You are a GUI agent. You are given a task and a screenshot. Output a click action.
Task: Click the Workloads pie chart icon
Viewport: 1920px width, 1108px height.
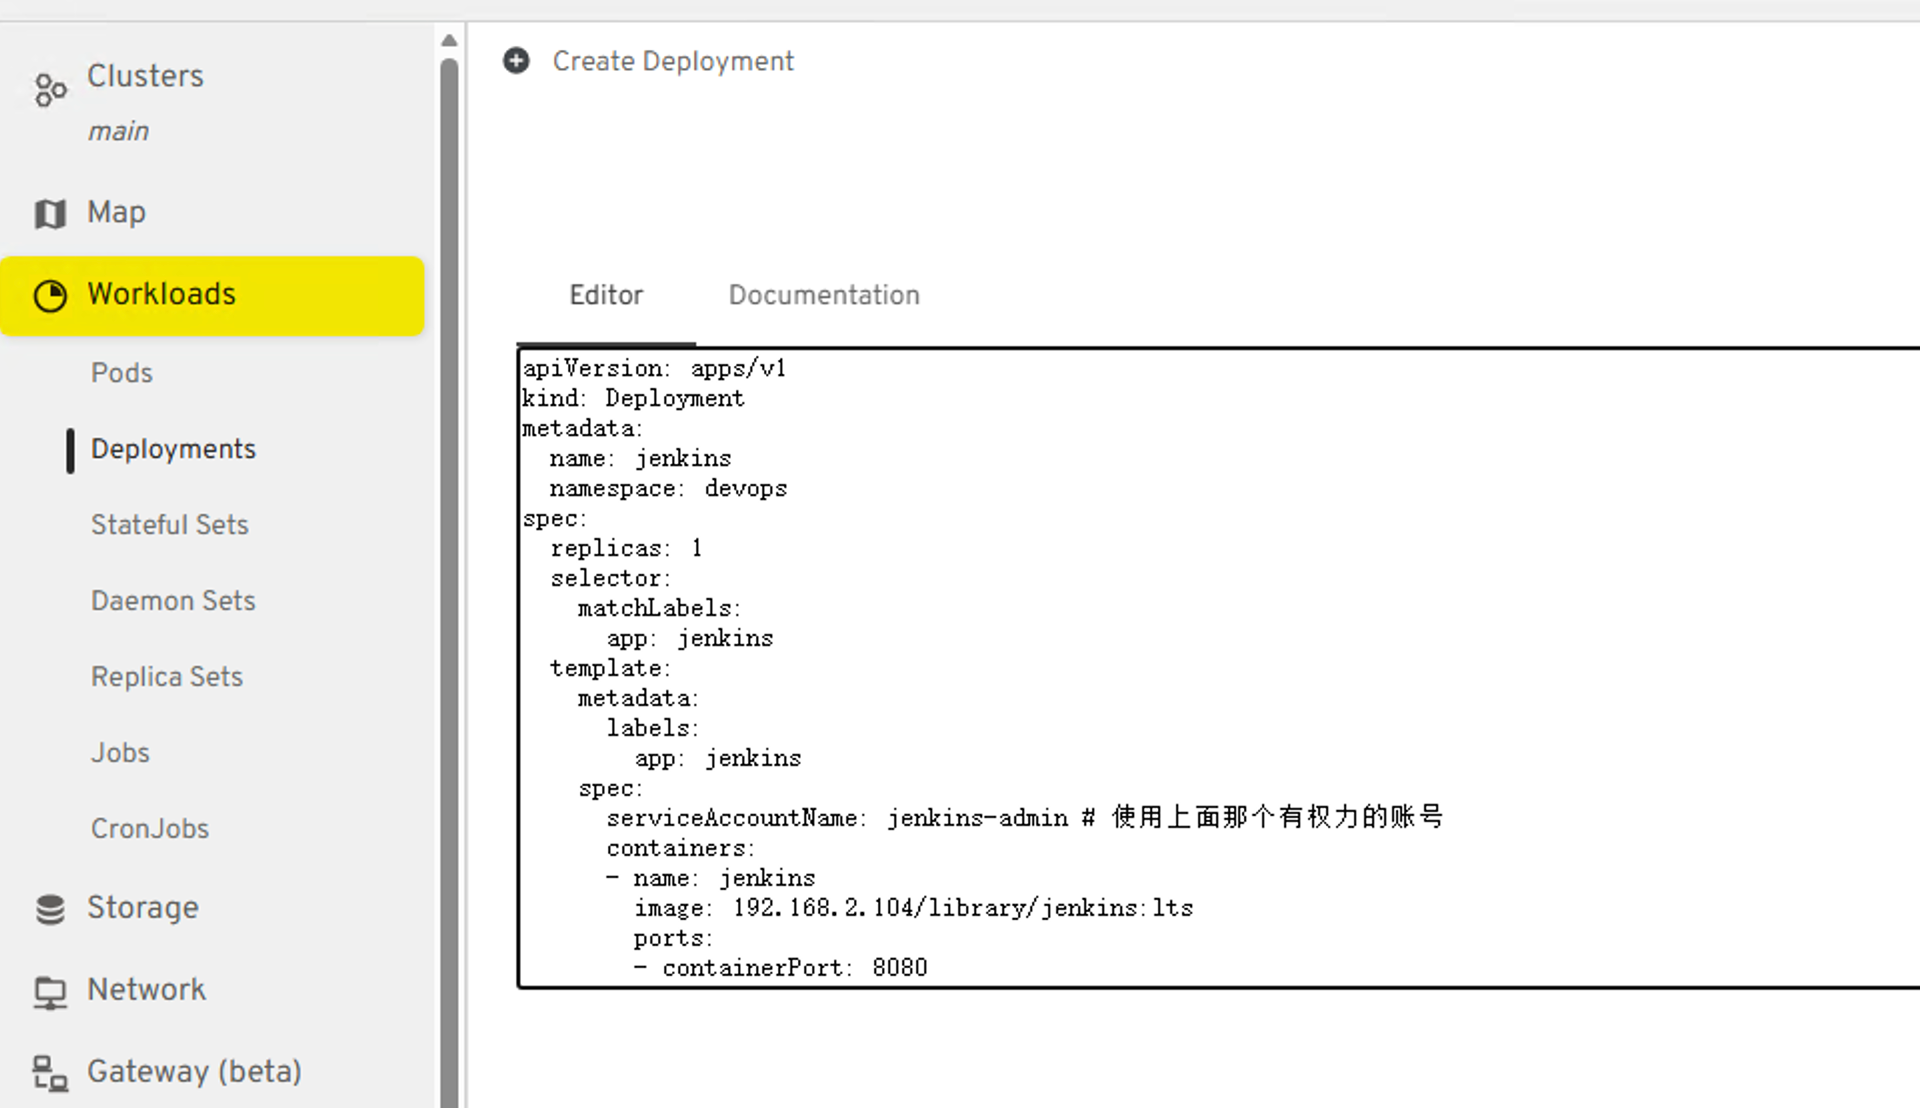[50, 296]
